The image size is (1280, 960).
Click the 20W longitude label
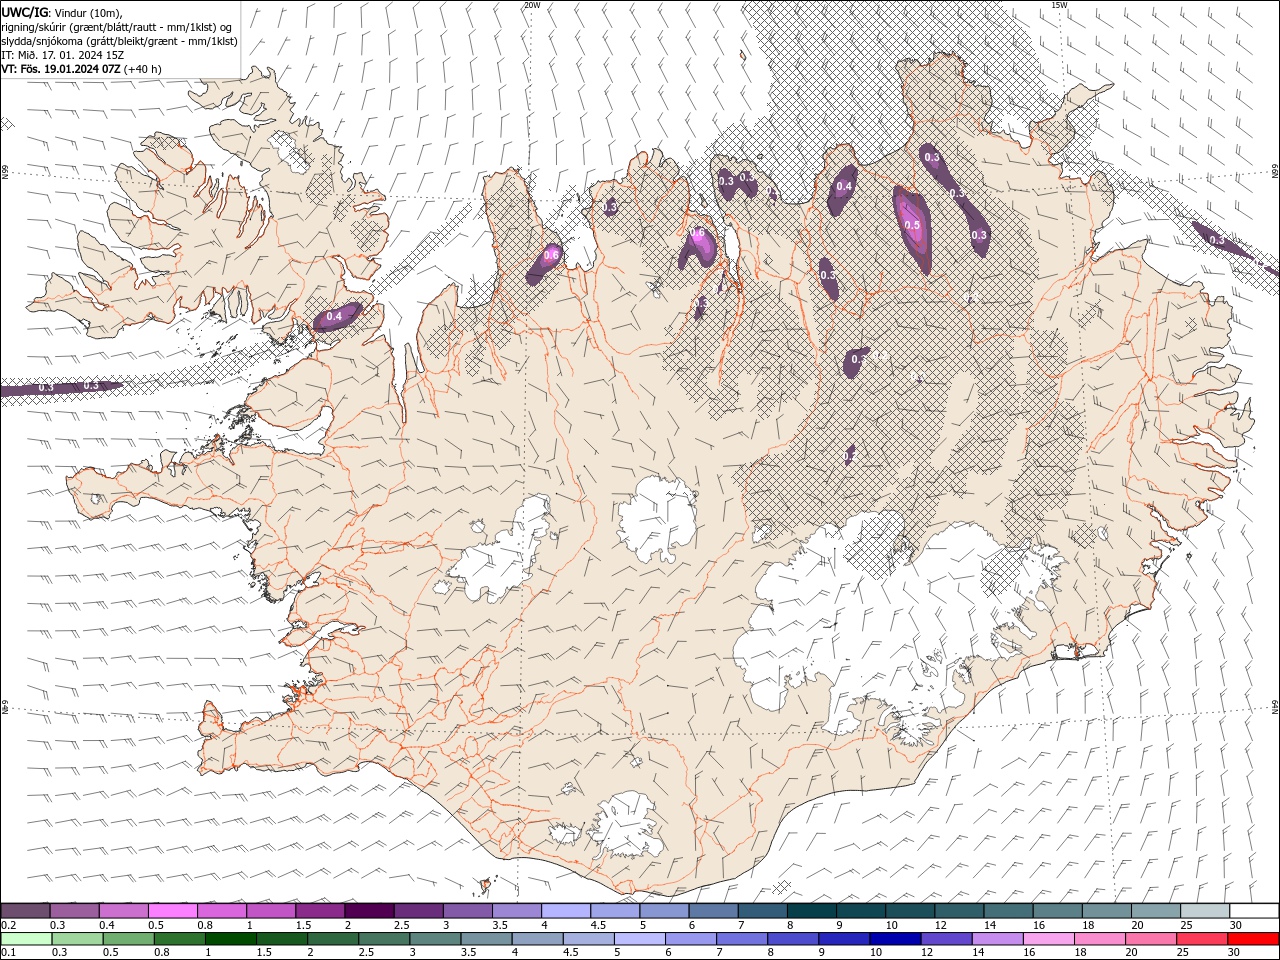tap(532, 5)
